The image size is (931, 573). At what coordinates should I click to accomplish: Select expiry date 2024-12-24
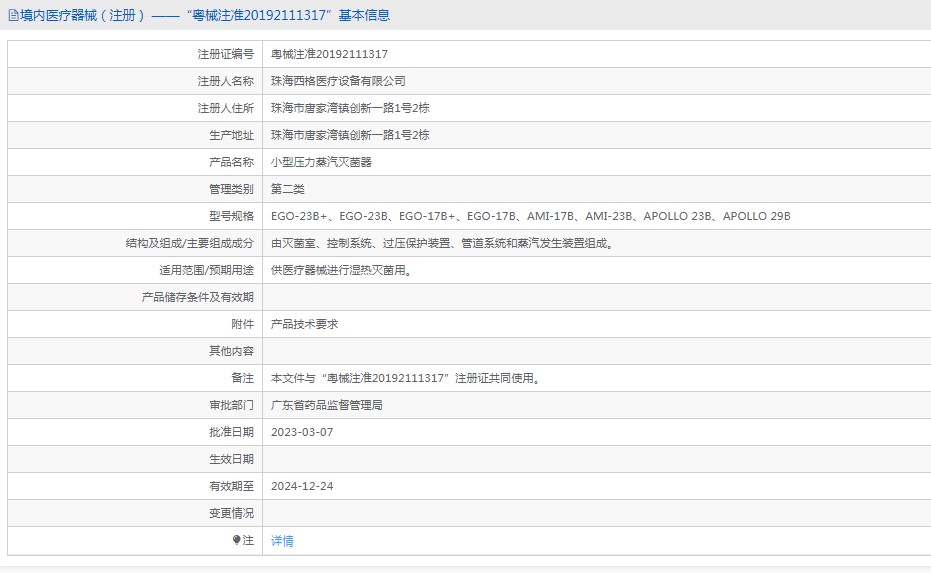(x=302, y=486)
